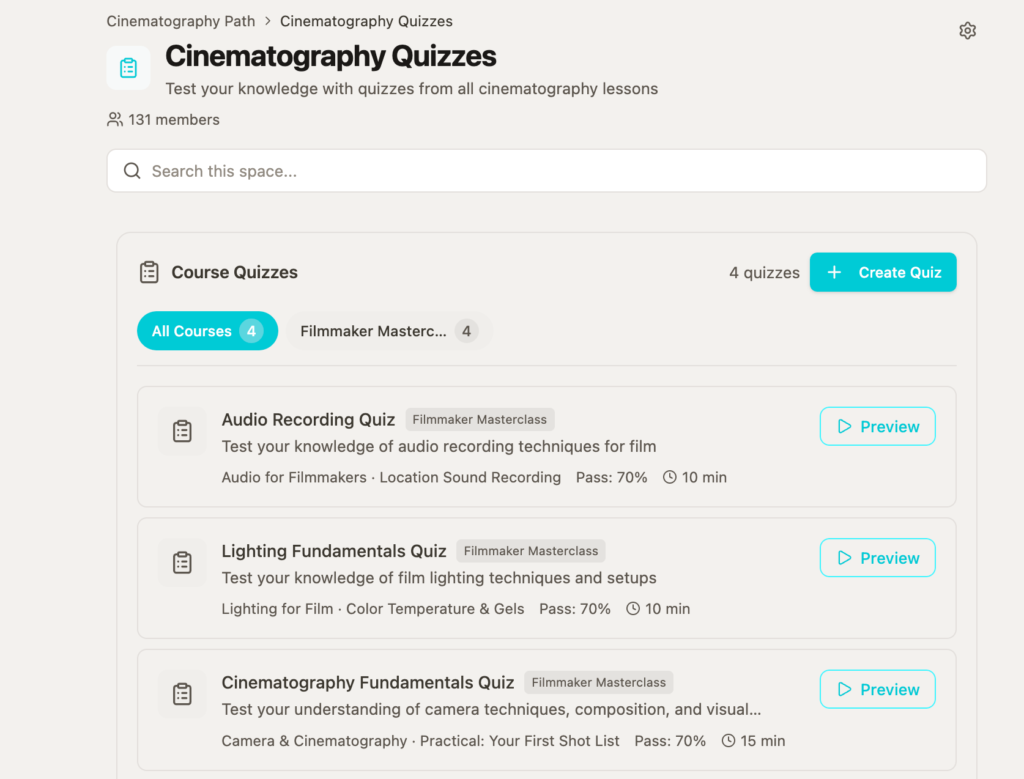Open the Audio Recording Quiz title

point(308,420)
